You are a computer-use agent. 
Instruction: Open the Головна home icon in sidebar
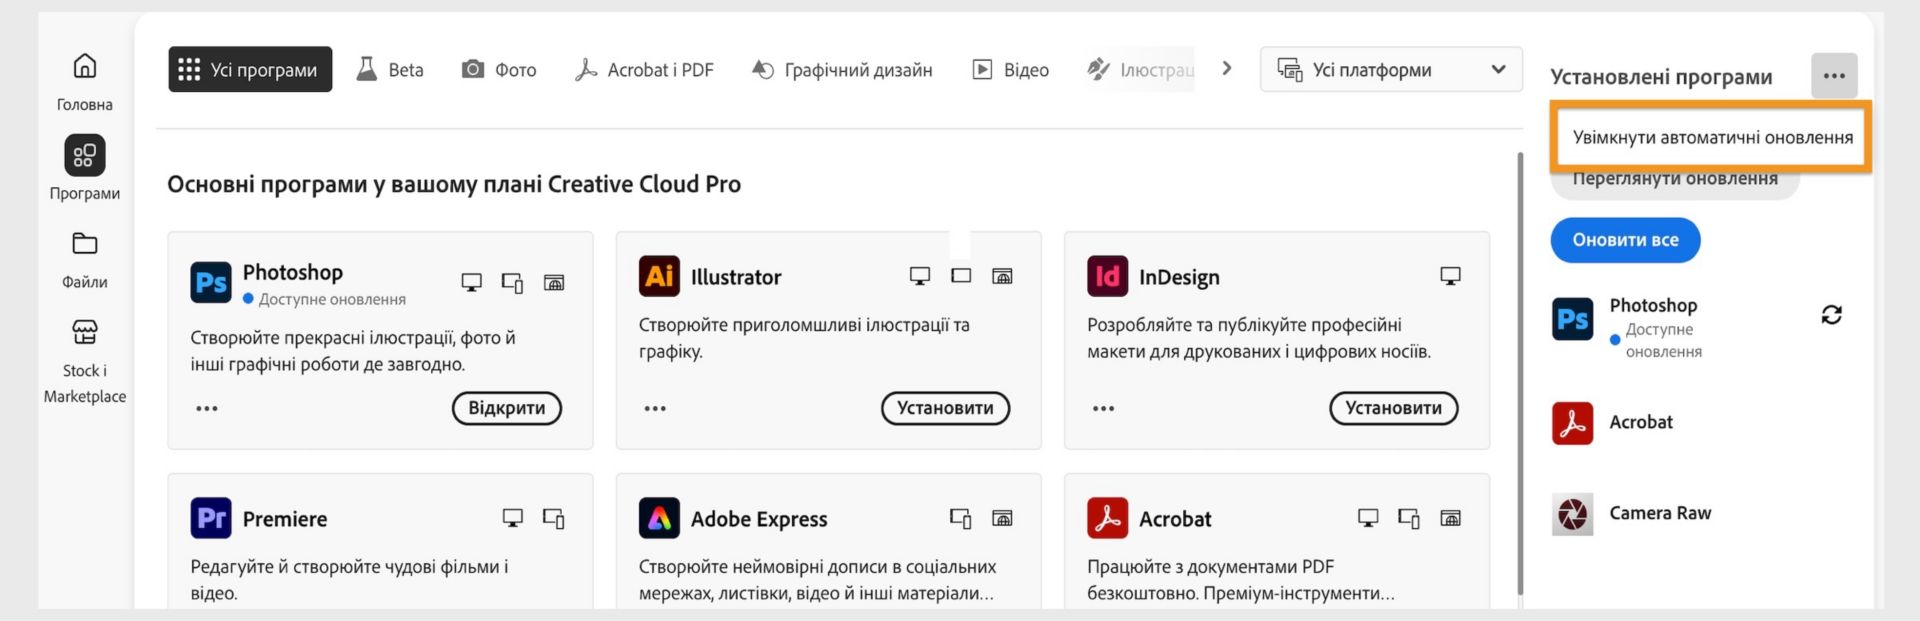tap(85, 66)
